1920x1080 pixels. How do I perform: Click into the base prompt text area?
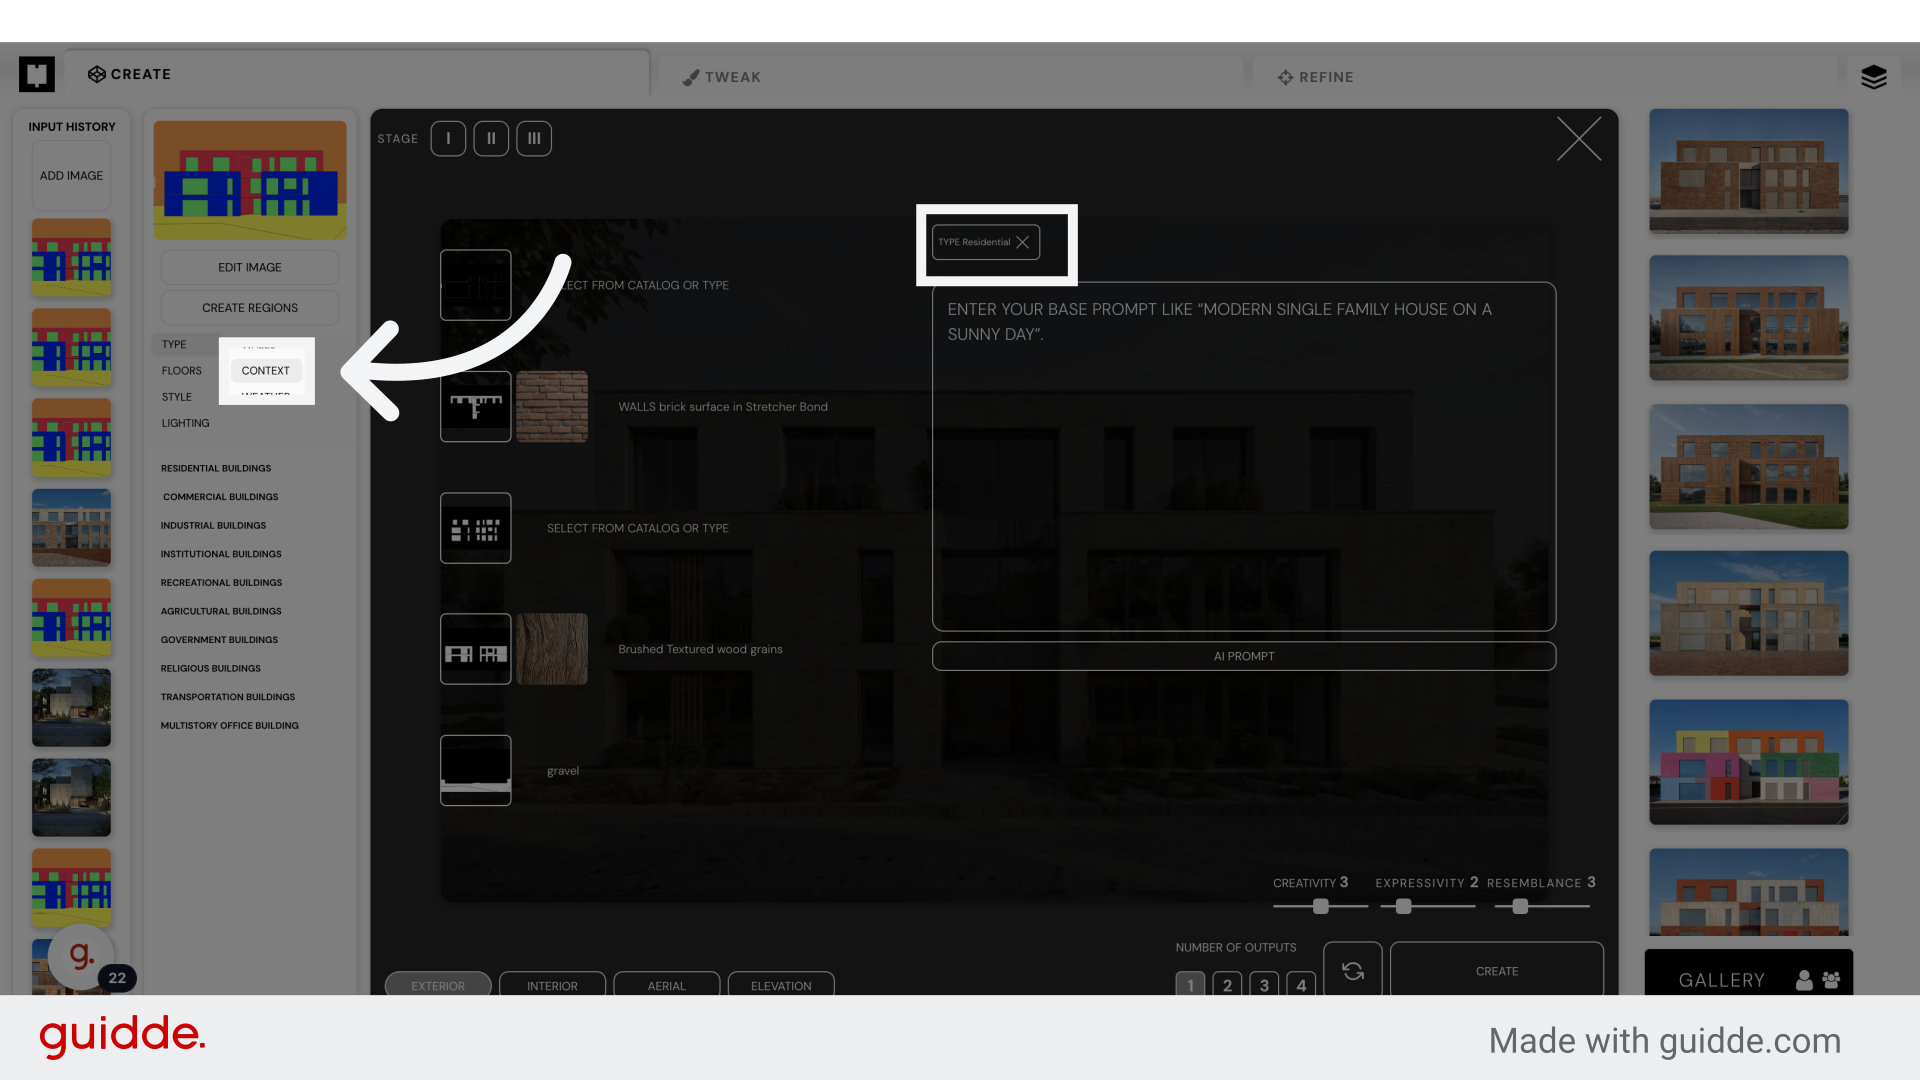coord(1244,456)
